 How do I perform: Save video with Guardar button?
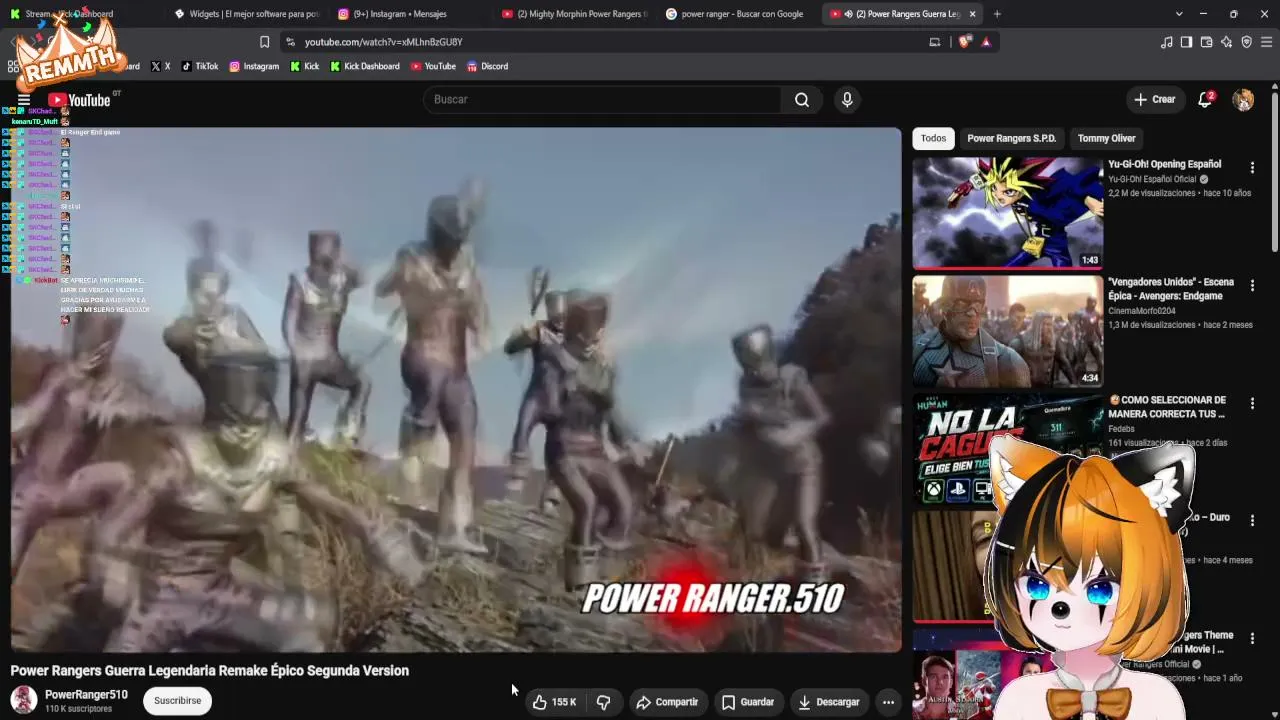pyautogui.click(x=748, y=702)
